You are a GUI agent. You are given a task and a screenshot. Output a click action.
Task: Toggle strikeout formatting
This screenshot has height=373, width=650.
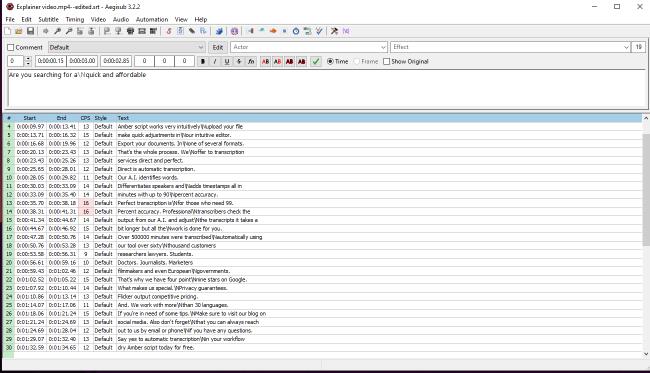tap(239, 61)
